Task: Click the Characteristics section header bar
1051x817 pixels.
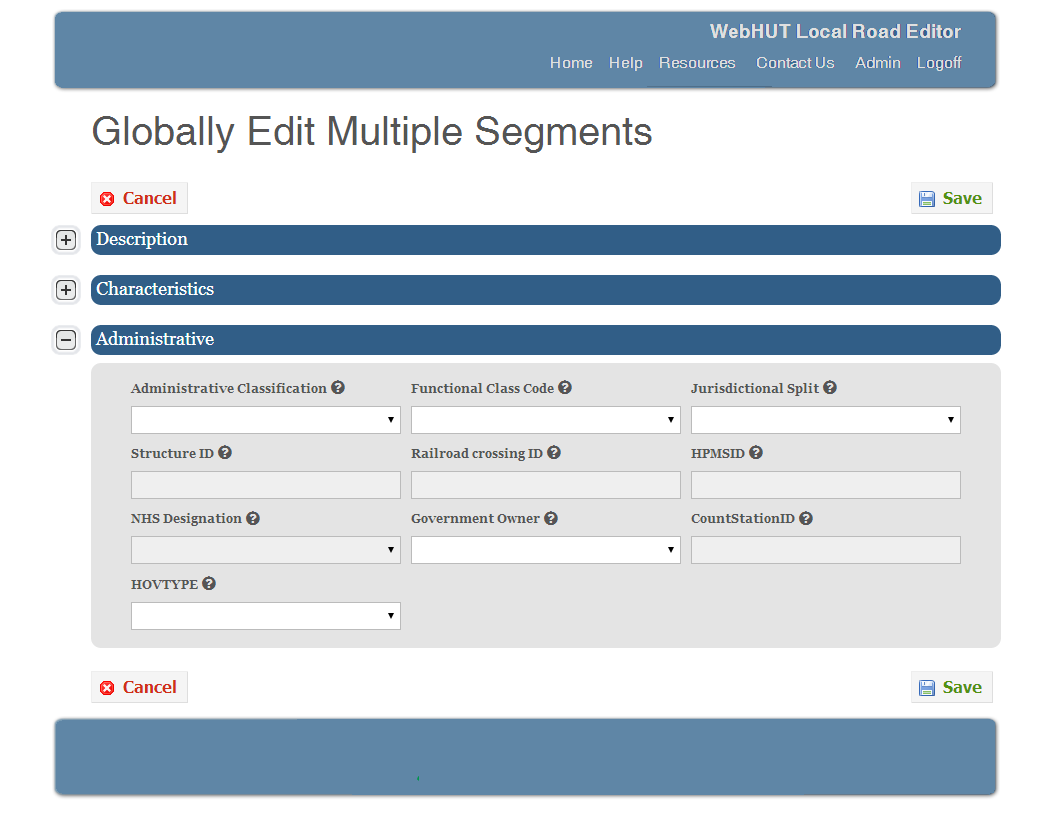Action: tap(546, 290)
